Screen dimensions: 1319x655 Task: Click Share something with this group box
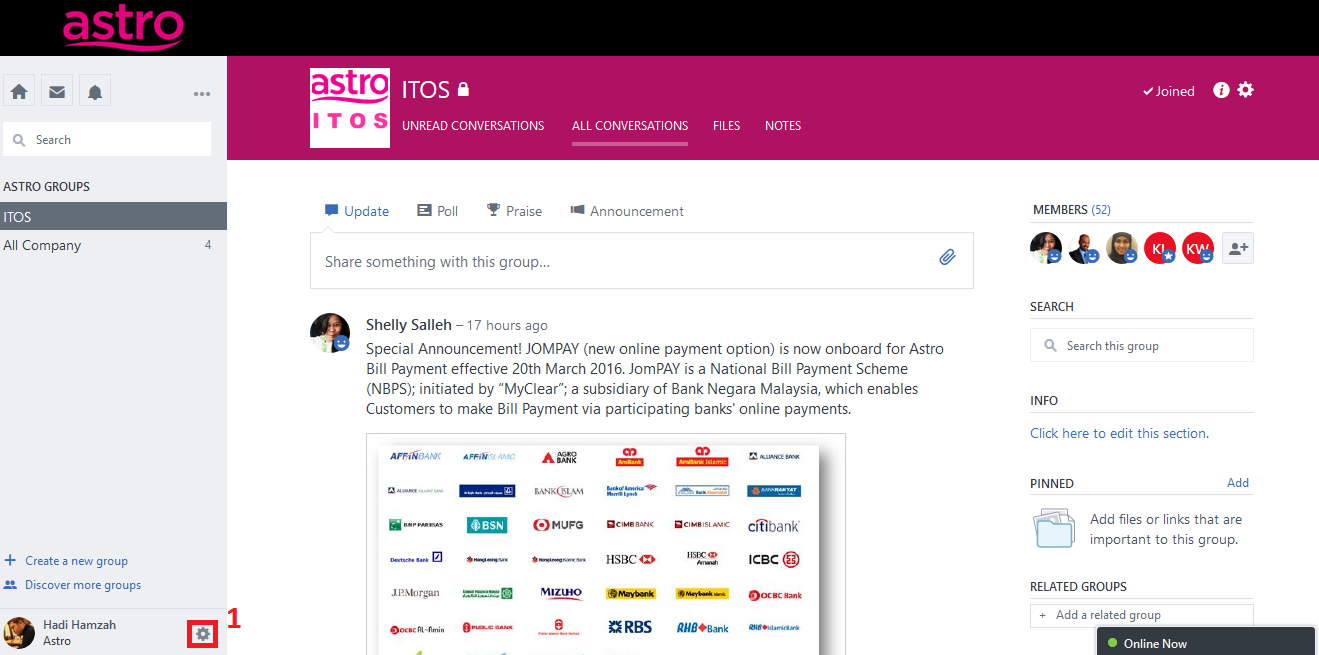click(x=642, y=261)
